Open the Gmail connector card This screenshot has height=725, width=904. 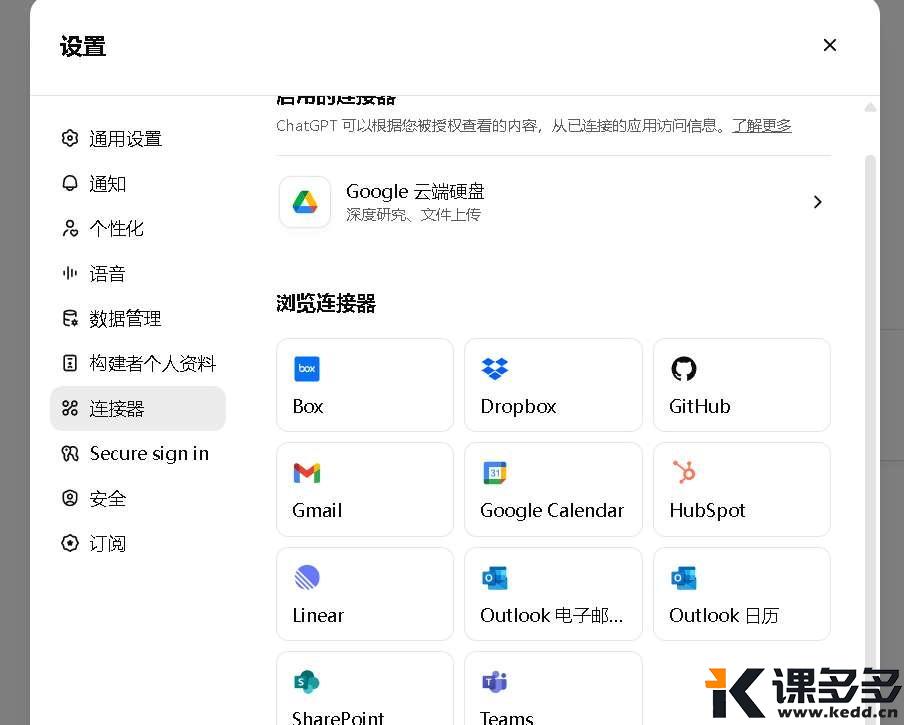[365, 489]
